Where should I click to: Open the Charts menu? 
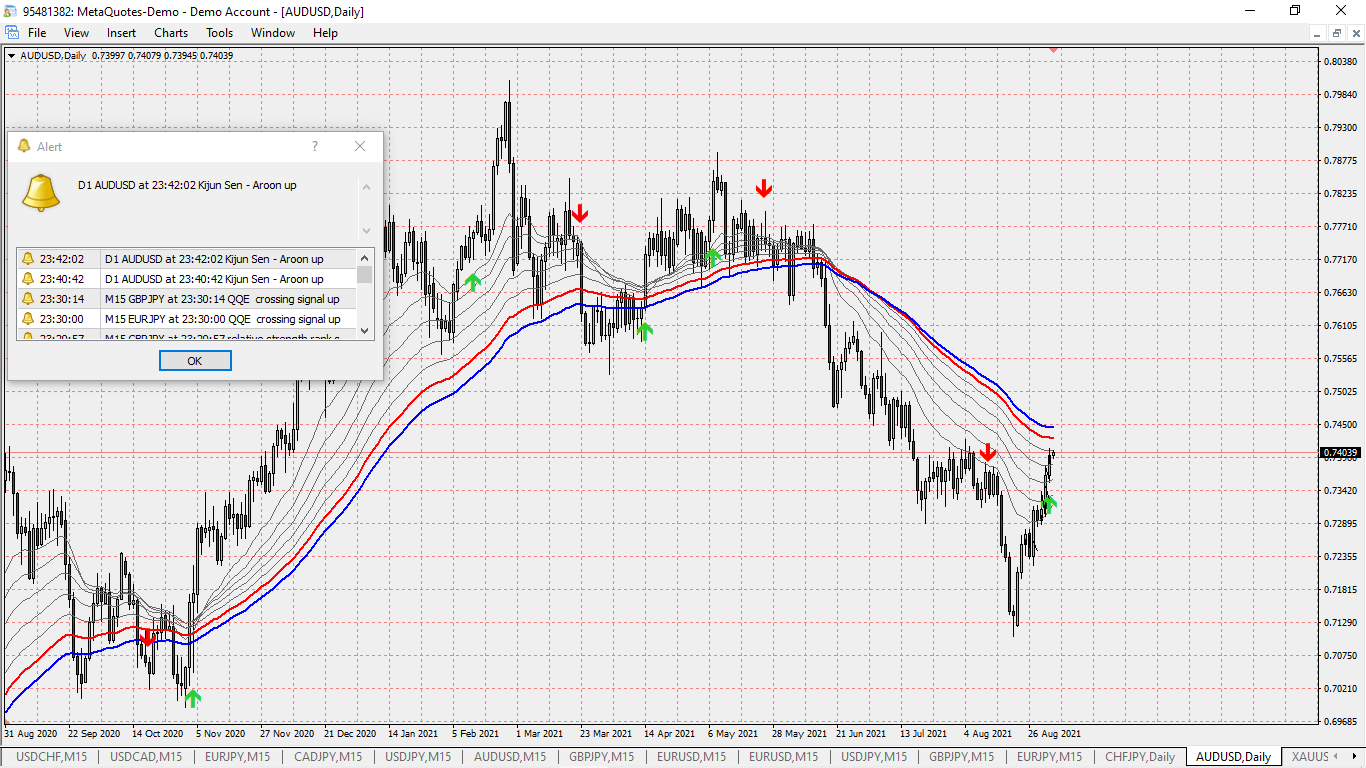[171, 33]
